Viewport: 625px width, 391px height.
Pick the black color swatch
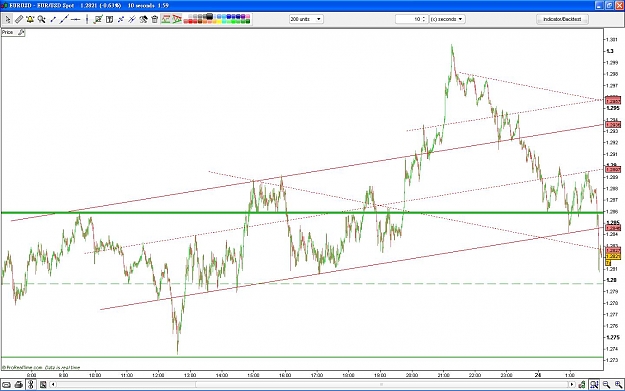(210, 16)
